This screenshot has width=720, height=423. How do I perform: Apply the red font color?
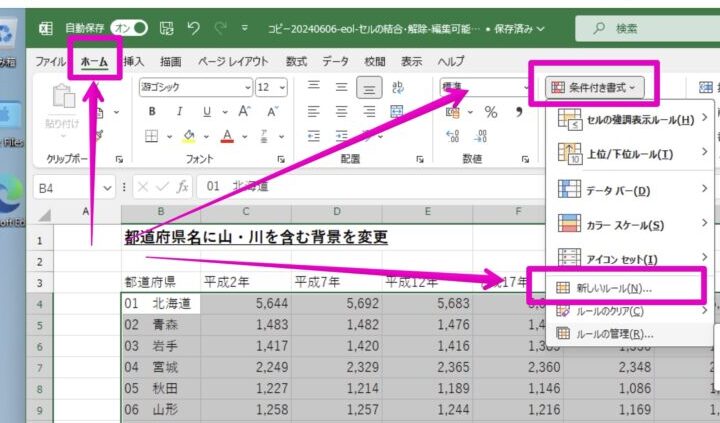pyautogui.click(x=227, y=136)
